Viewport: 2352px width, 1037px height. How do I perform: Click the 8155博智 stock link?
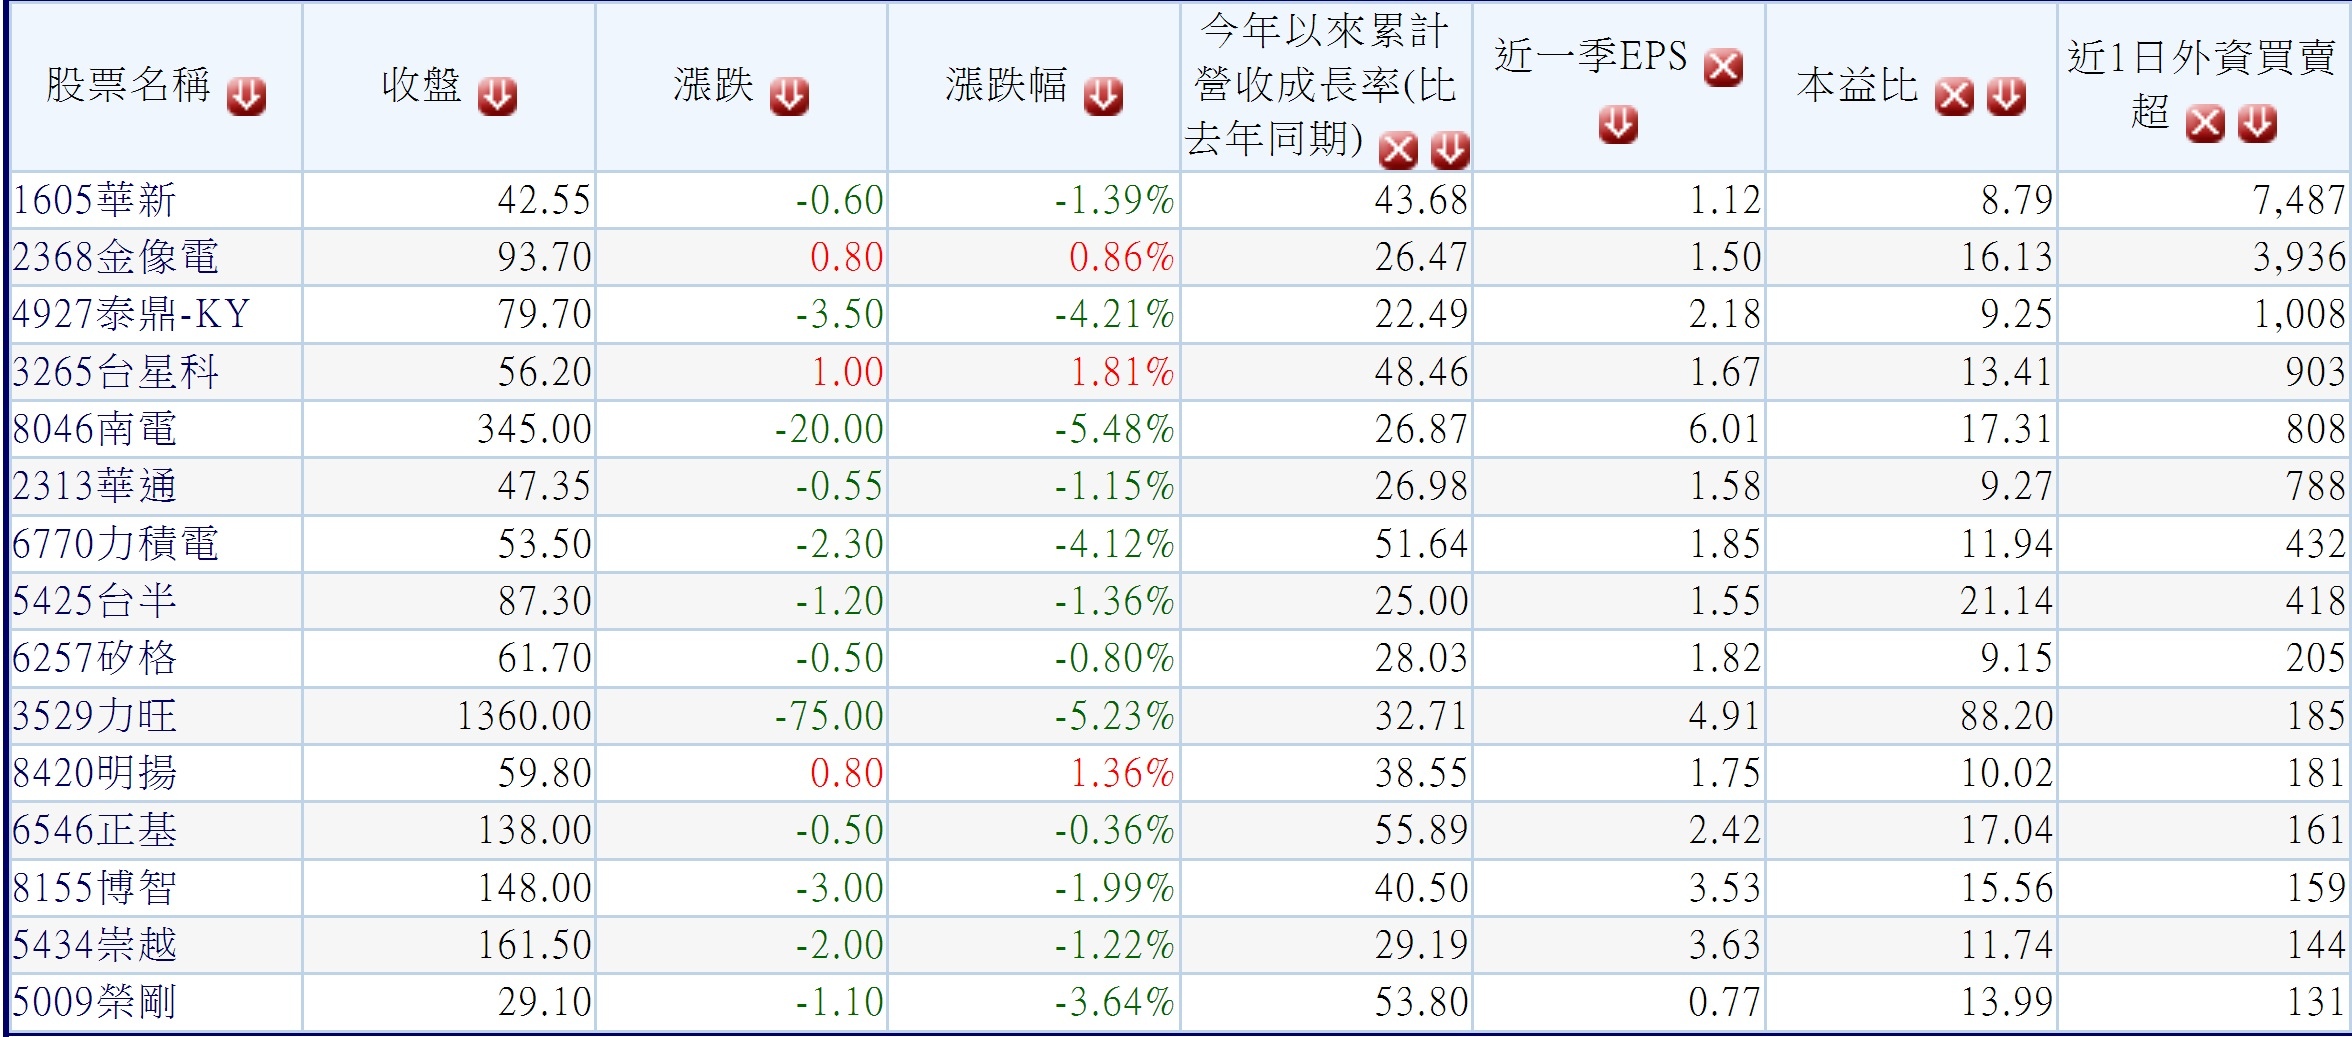point(94,888)
